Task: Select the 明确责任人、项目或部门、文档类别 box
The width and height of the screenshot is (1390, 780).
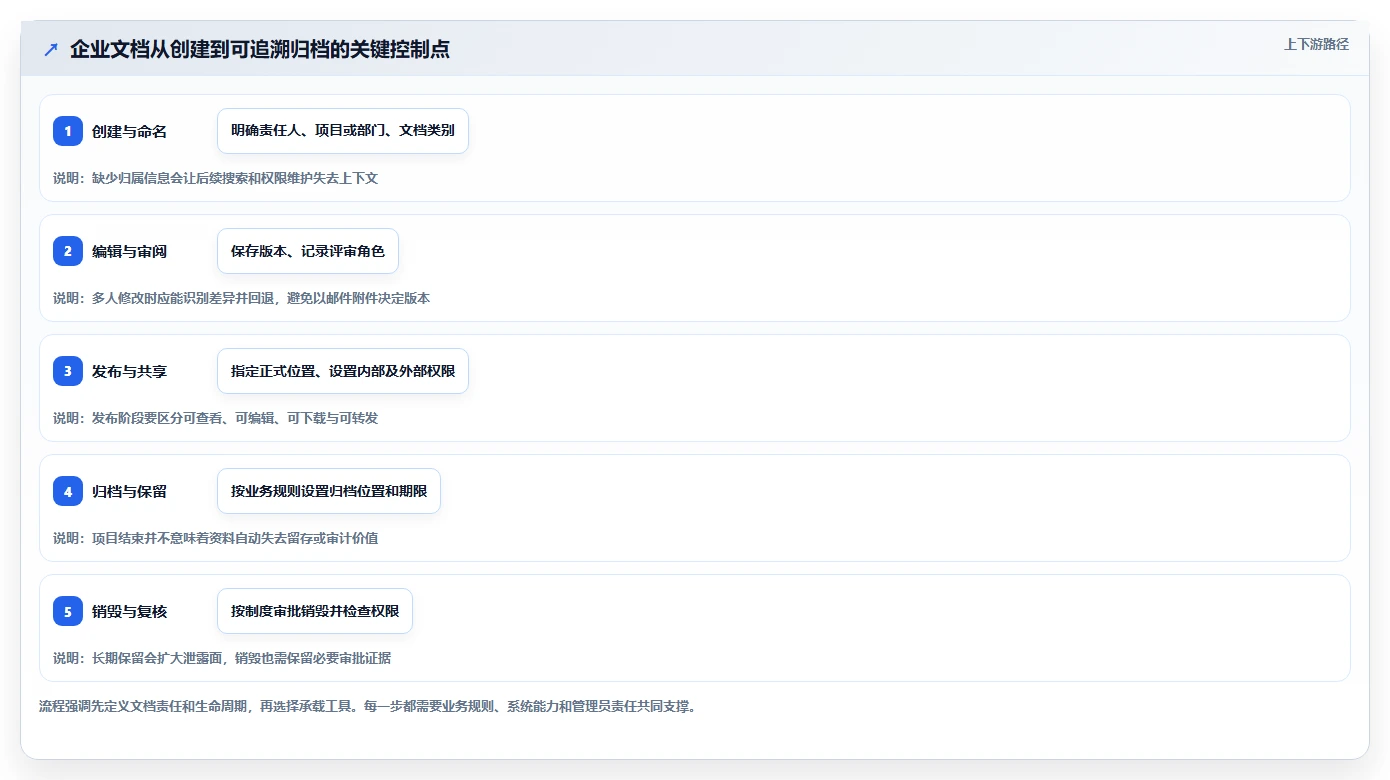Action: [x=343, y=131]
